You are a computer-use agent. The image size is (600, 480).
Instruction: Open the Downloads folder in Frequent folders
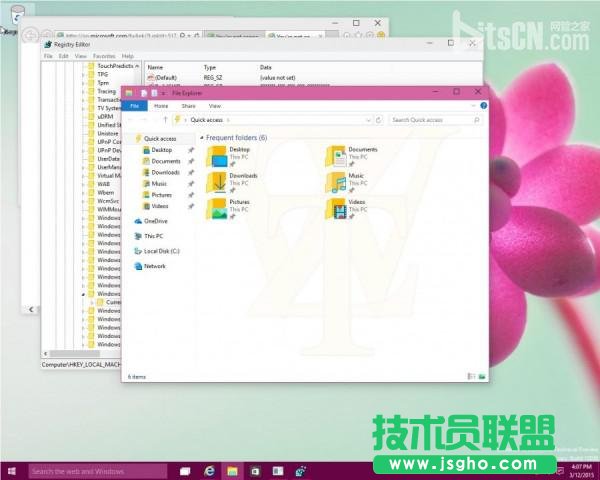tap(232, 183)
